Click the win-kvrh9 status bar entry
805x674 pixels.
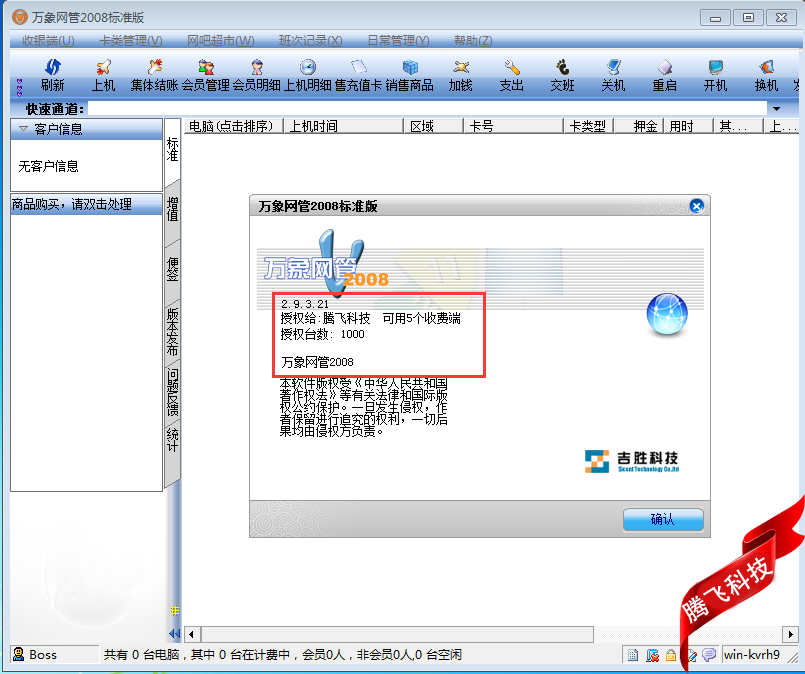click(752, 654)
